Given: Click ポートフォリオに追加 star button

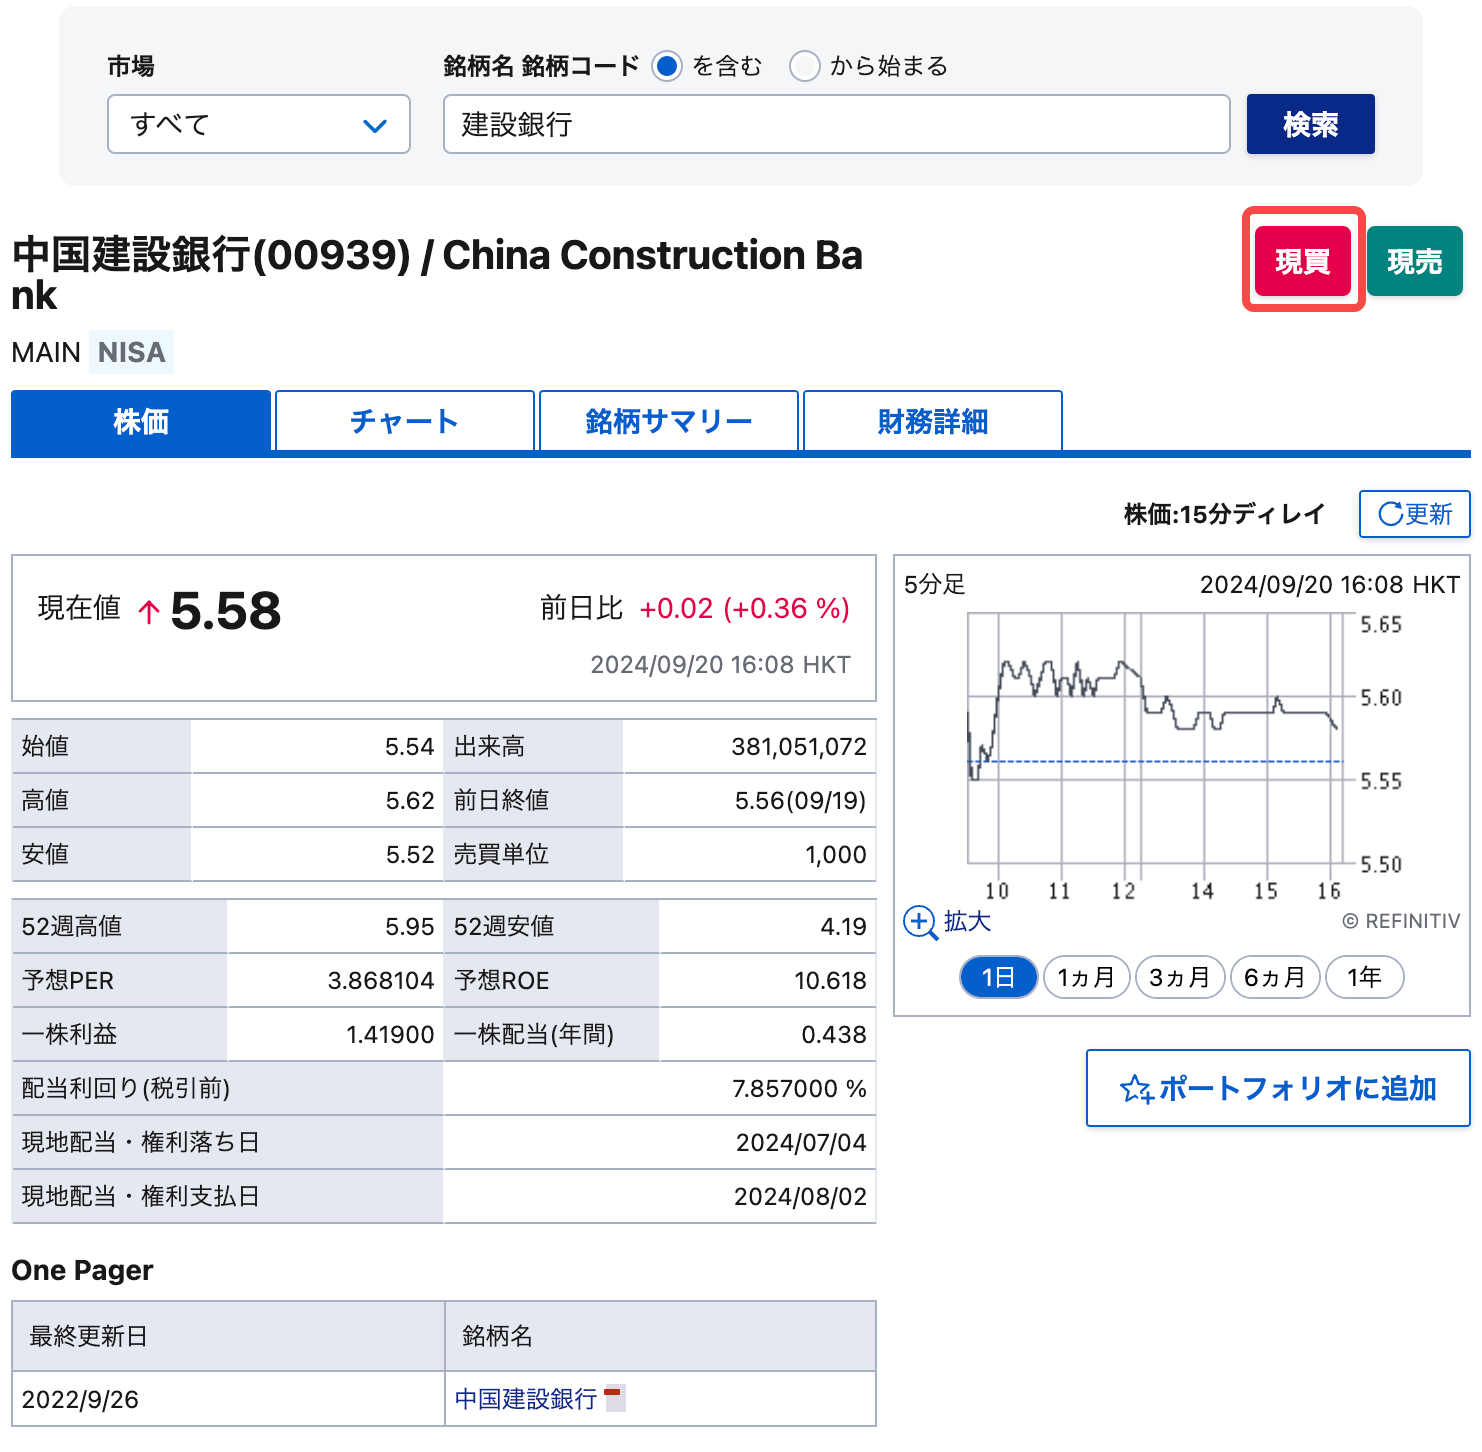Looking at the screenshot, I should [x=1278, y=1088].
